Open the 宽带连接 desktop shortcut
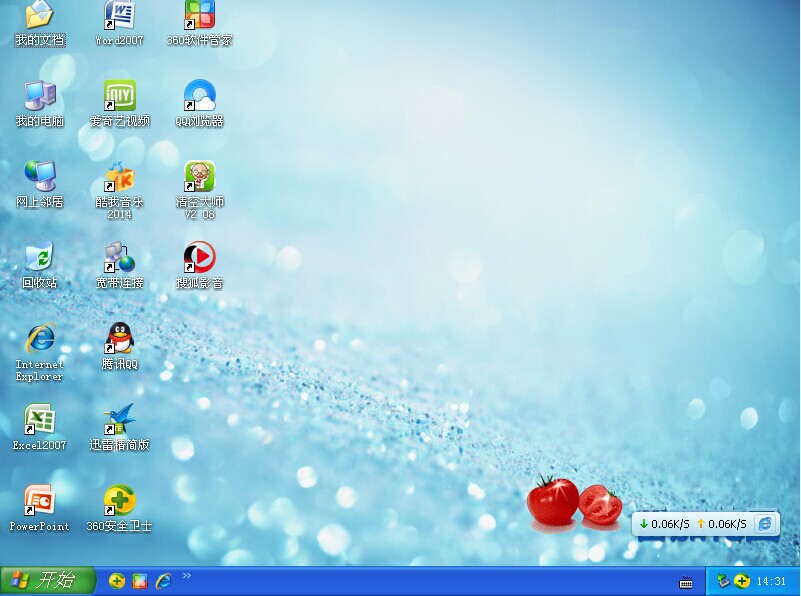 (x=120, y=259)
